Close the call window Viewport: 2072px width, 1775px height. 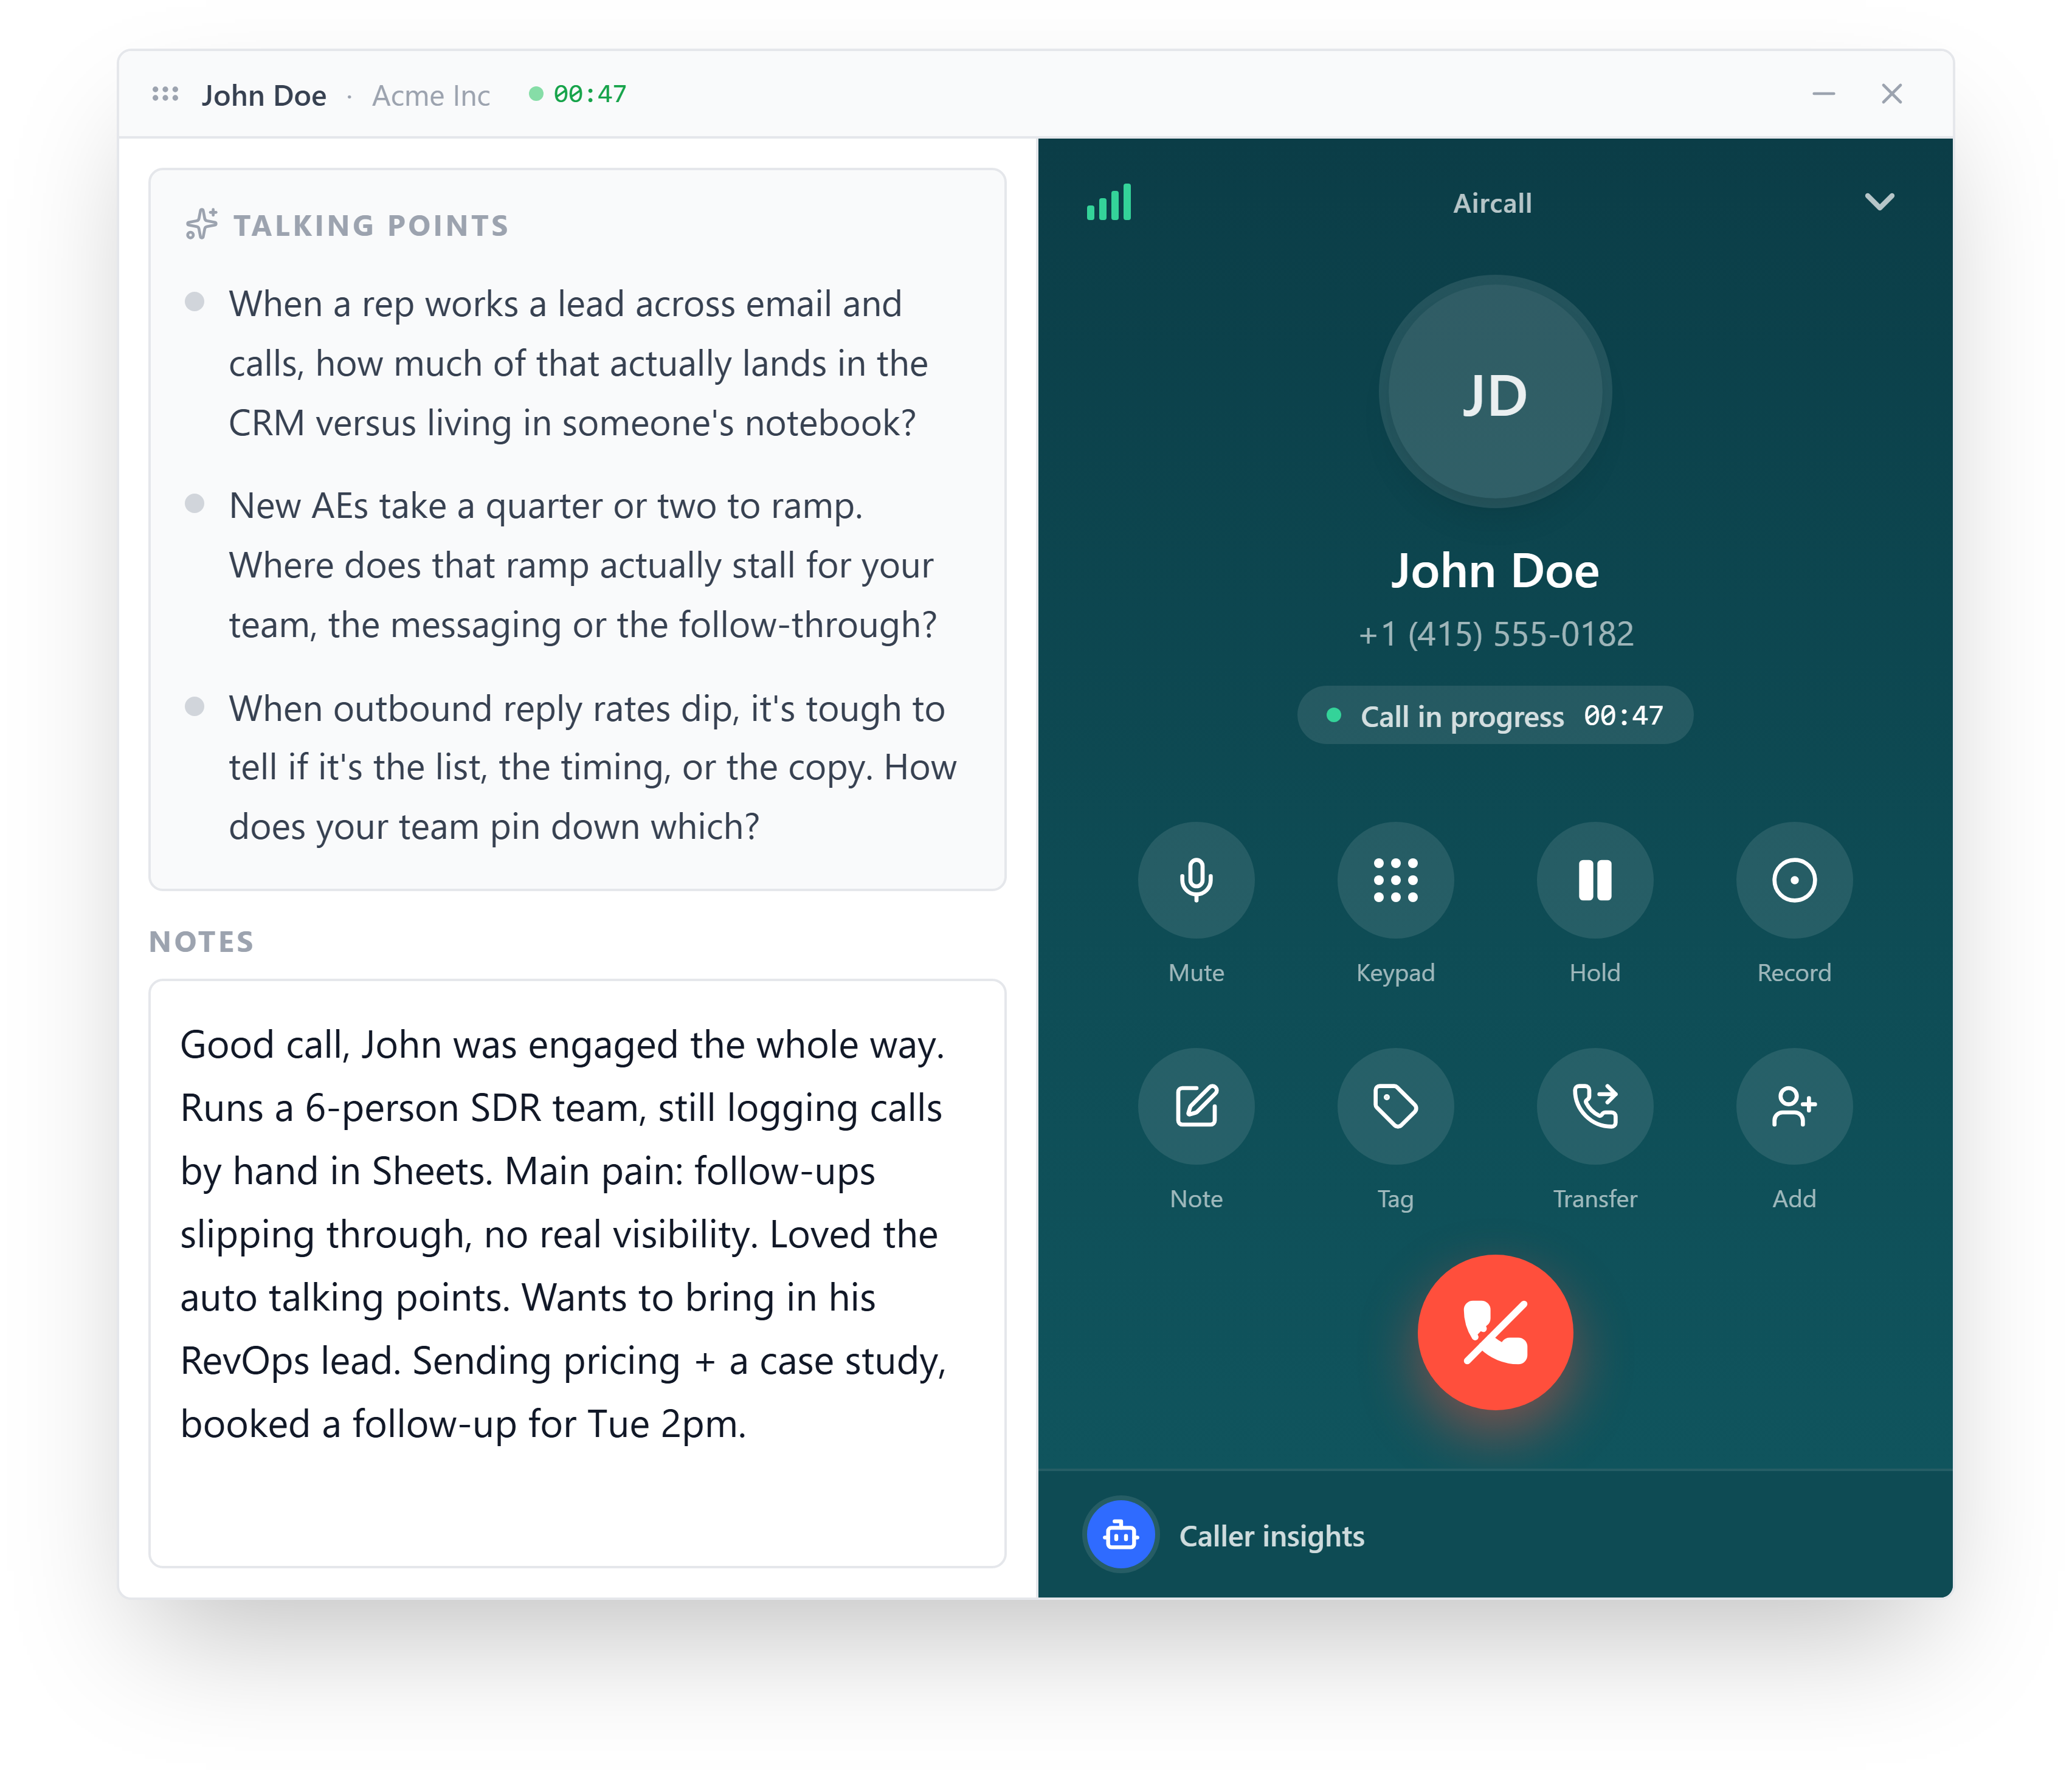click(x=1891, y=94)
